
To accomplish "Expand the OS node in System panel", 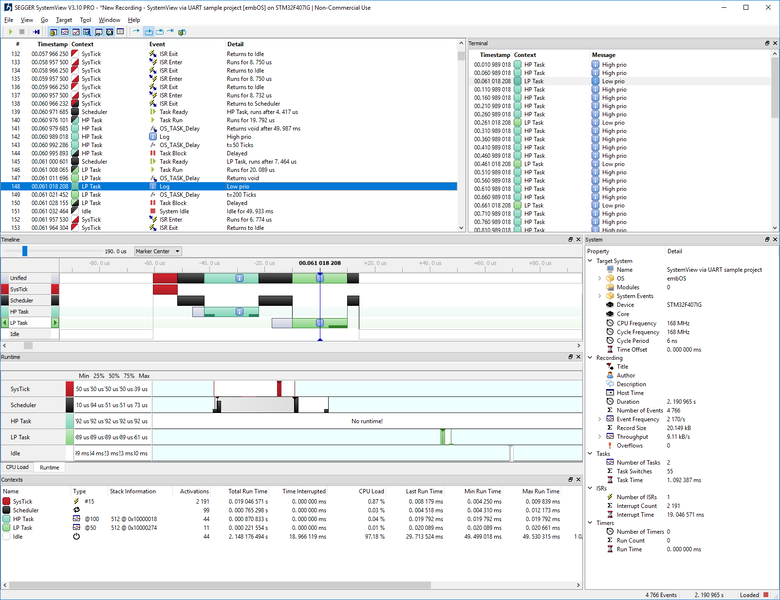I will pyautogui.click(x=599, y=279).
